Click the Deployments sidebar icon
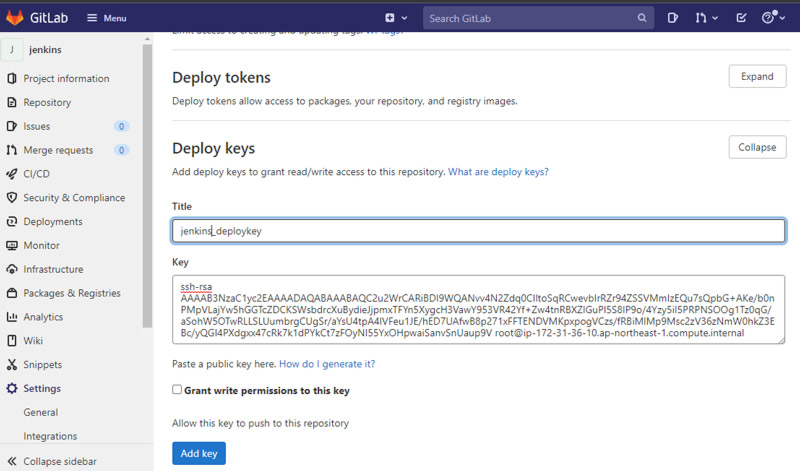800x471 pixels. [x=12, y=221]
